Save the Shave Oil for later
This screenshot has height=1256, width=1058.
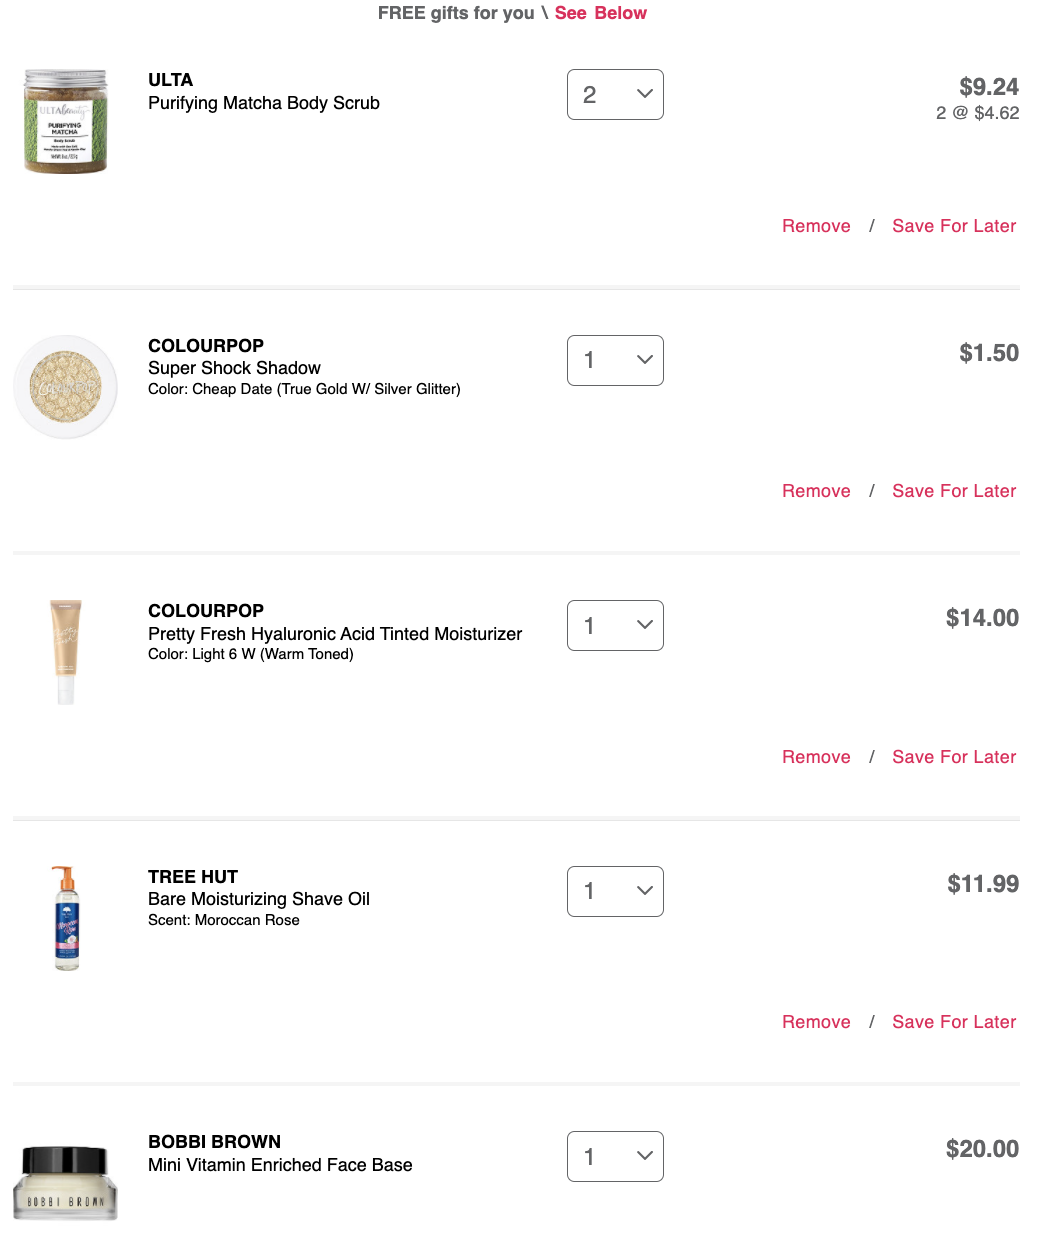(x=954, y=1022)
